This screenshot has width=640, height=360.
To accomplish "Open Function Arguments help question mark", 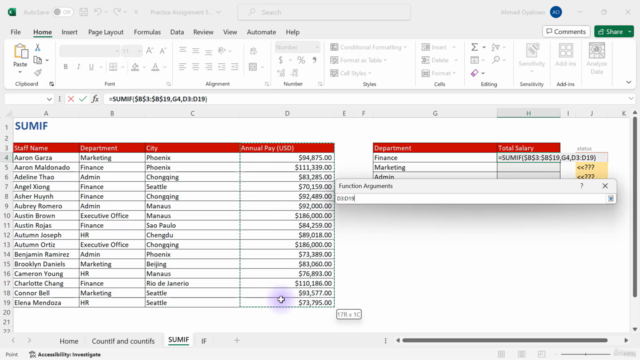I will tap(582, 186).
